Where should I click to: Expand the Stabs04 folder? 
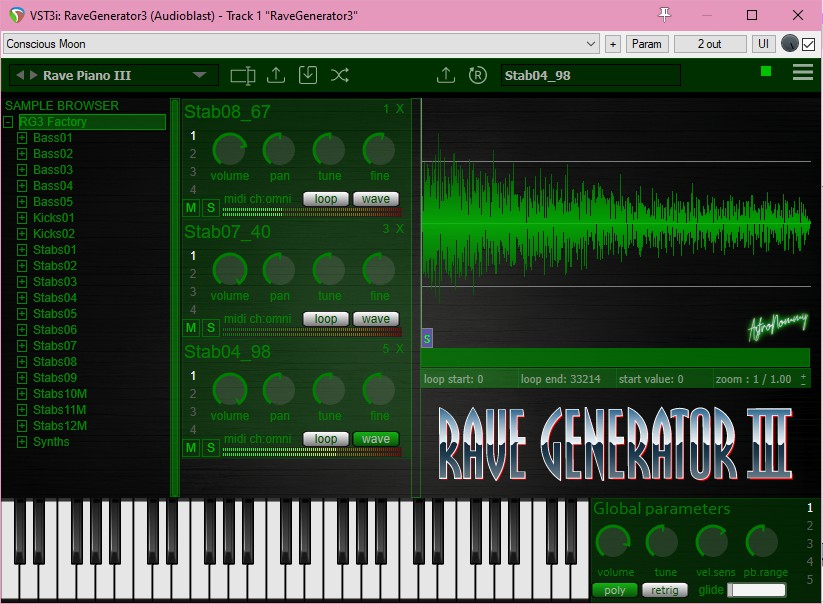(x=22, y=298)
